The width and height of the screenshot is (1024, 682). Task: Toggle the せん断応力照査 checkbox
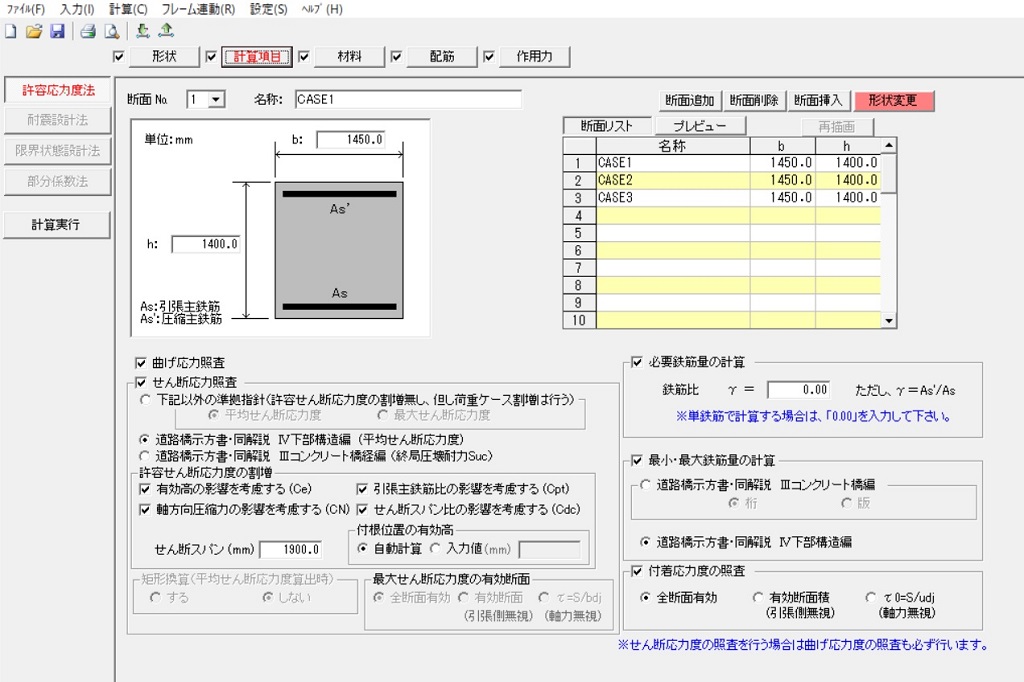[140, 383]
